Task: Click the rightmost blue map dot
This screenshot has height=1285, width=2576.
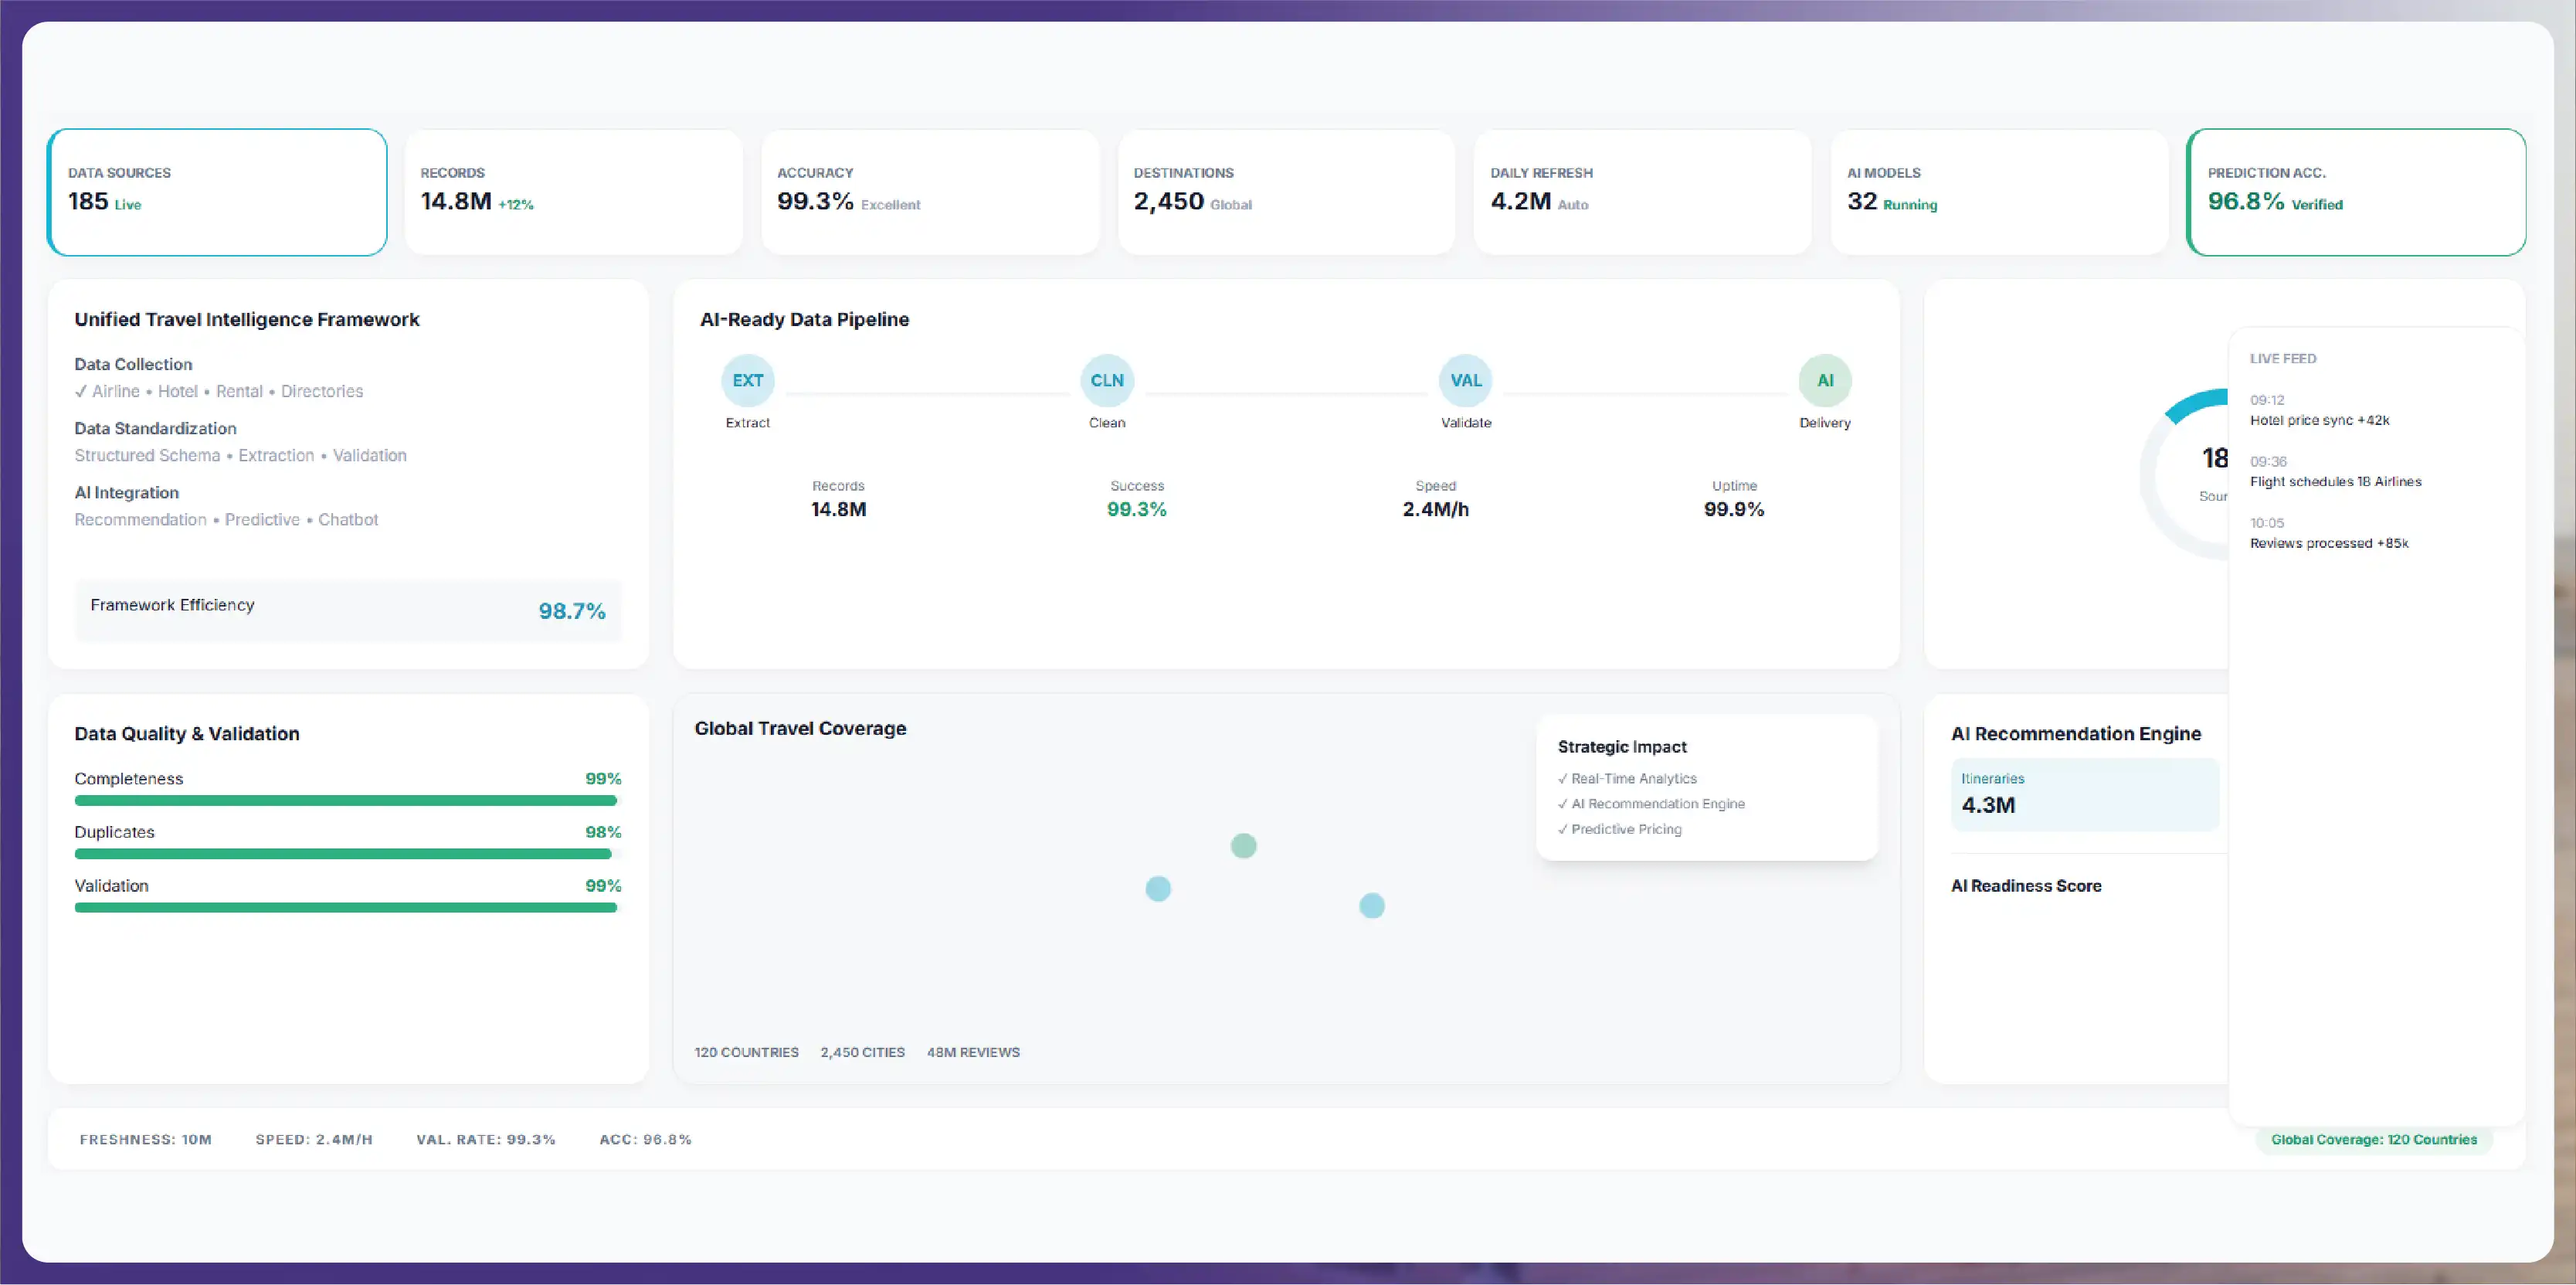Action: (x=1372, y=906)
